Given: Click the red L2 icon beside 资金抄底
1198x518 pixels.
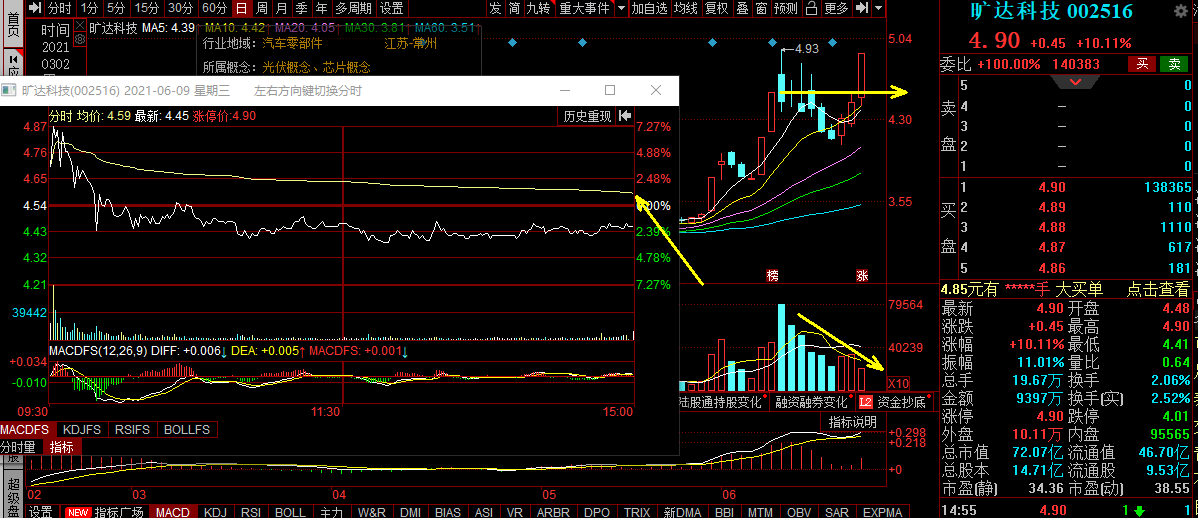Looking at the screenshot, I should 865,401.
